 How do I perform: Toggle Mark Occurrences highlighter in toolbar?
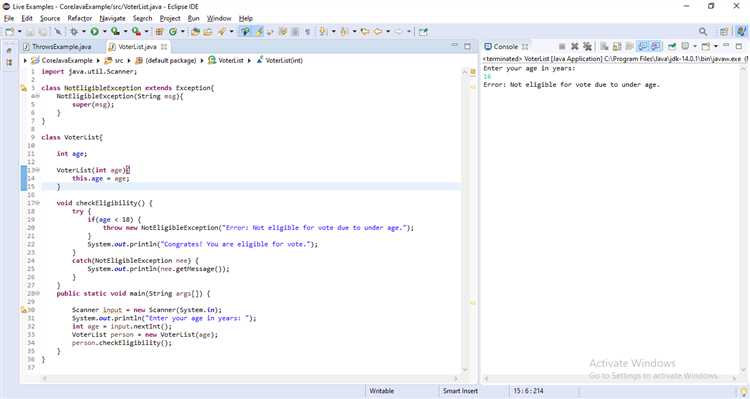pyautogui.click(x=259, y=32)
